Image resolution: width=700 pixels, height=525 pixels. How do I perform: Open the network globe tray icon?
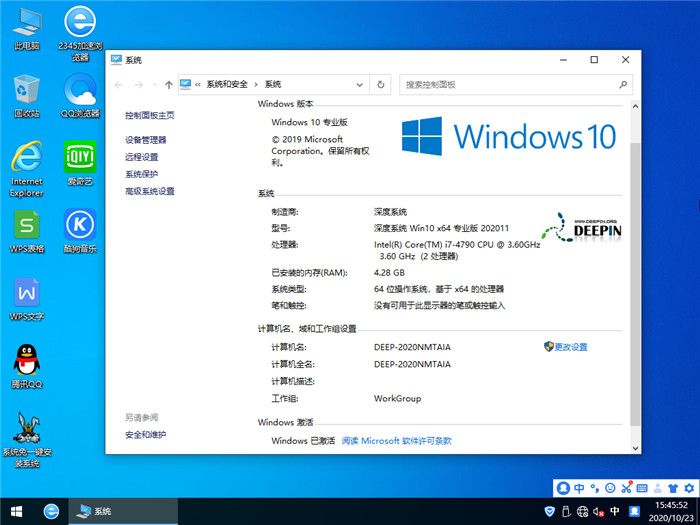582,512
